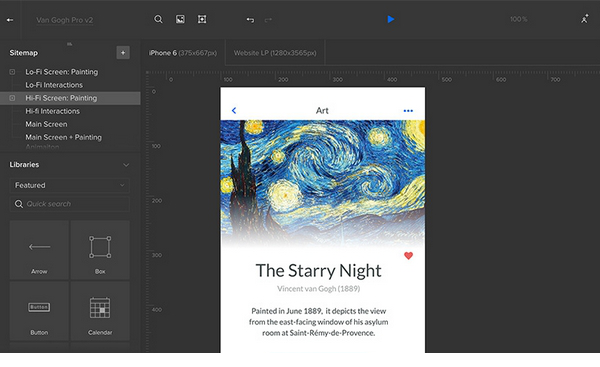Select Lo-Fi Interactions page
Screen dimensions: 600x367
pos(54,85)
